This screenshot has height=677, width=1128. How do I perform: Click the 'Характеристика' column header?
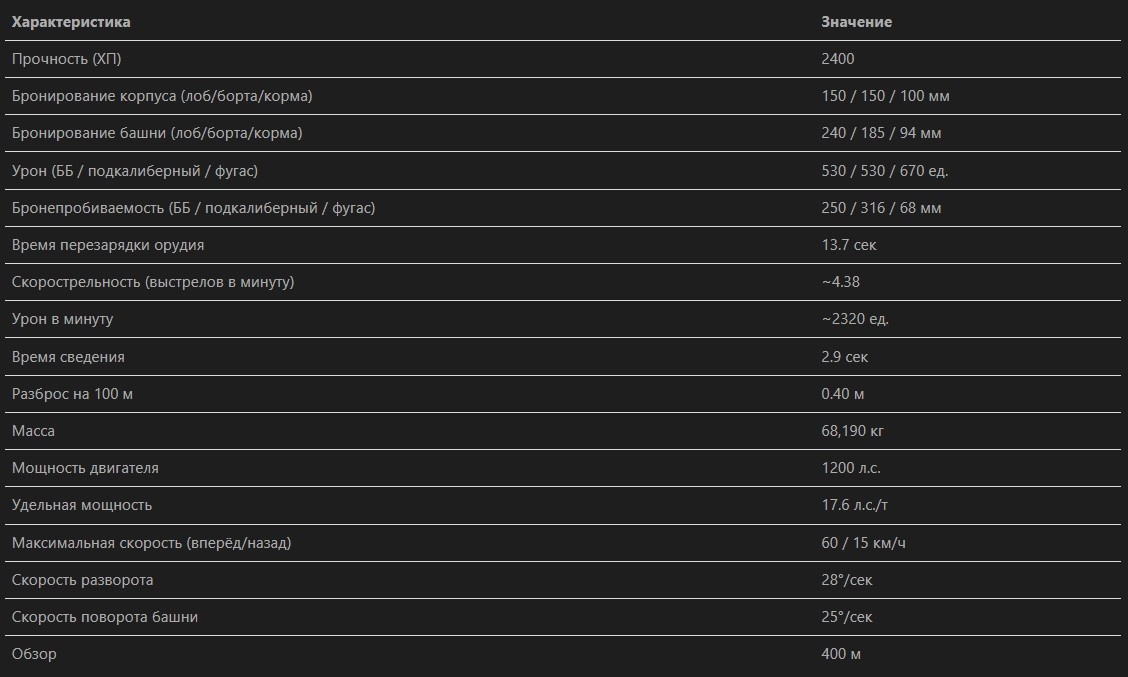tap(71, 22)
